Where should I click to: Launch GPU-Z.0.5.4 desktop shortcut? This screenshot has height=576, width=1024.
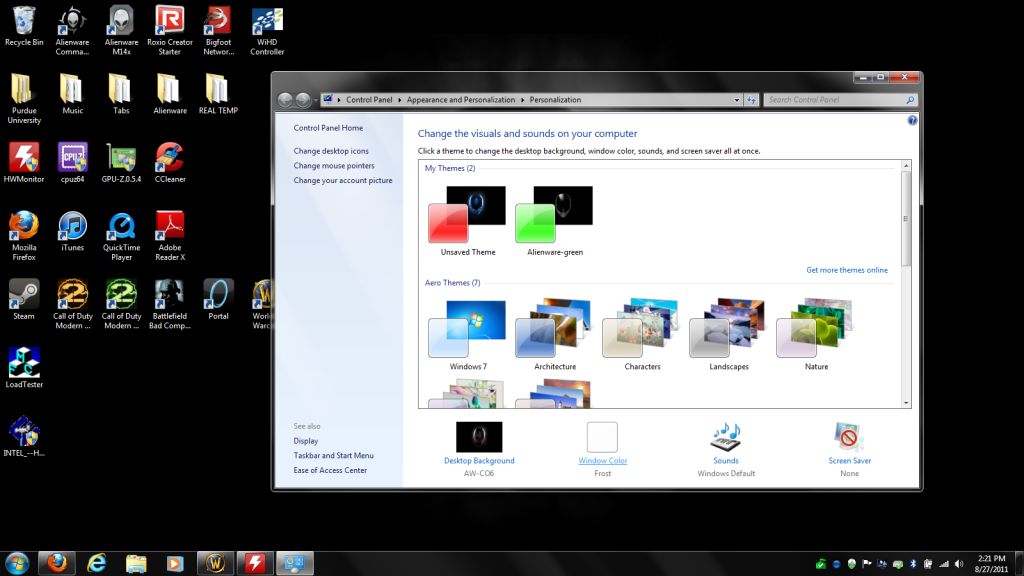click(121, 163)
